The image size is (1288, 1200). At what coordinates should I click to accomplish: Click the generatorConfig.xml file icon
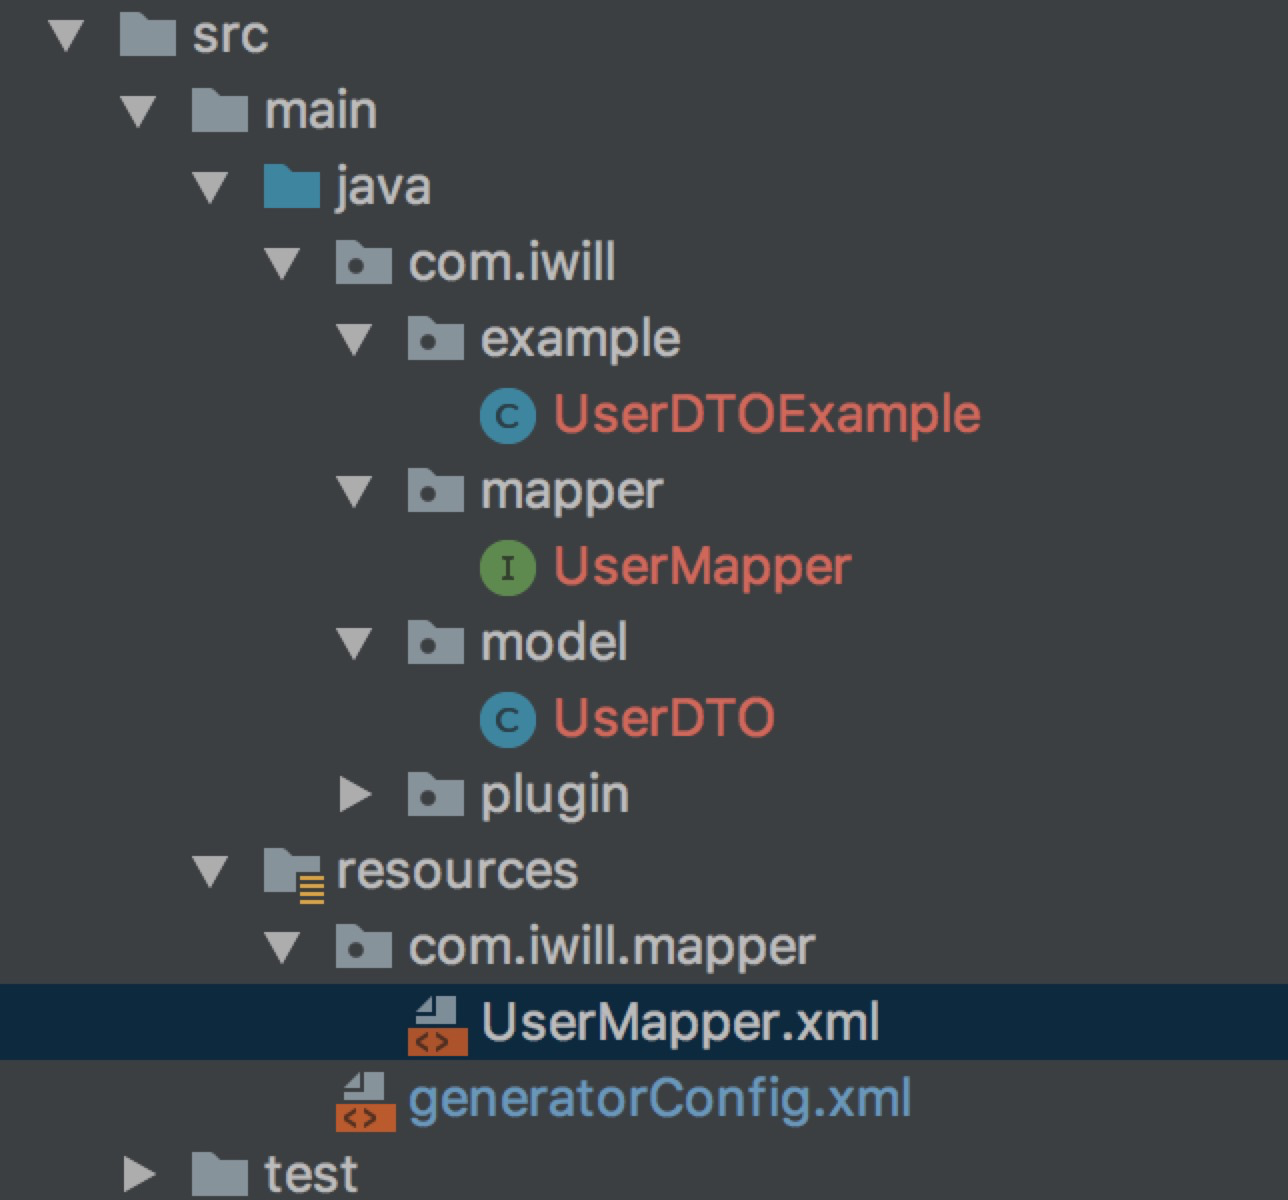365,1100
